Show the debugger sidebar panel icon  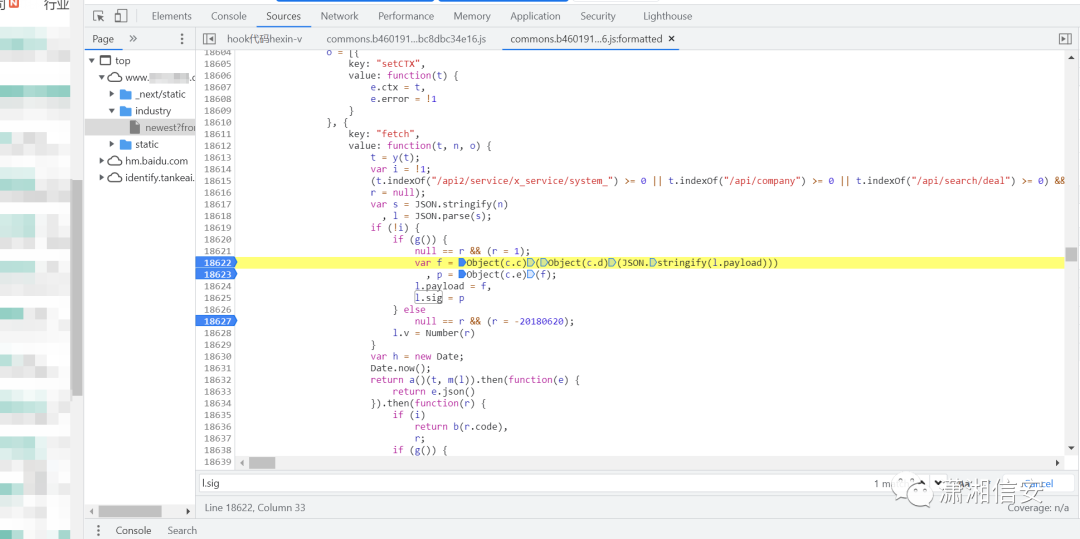[1065, 39]
